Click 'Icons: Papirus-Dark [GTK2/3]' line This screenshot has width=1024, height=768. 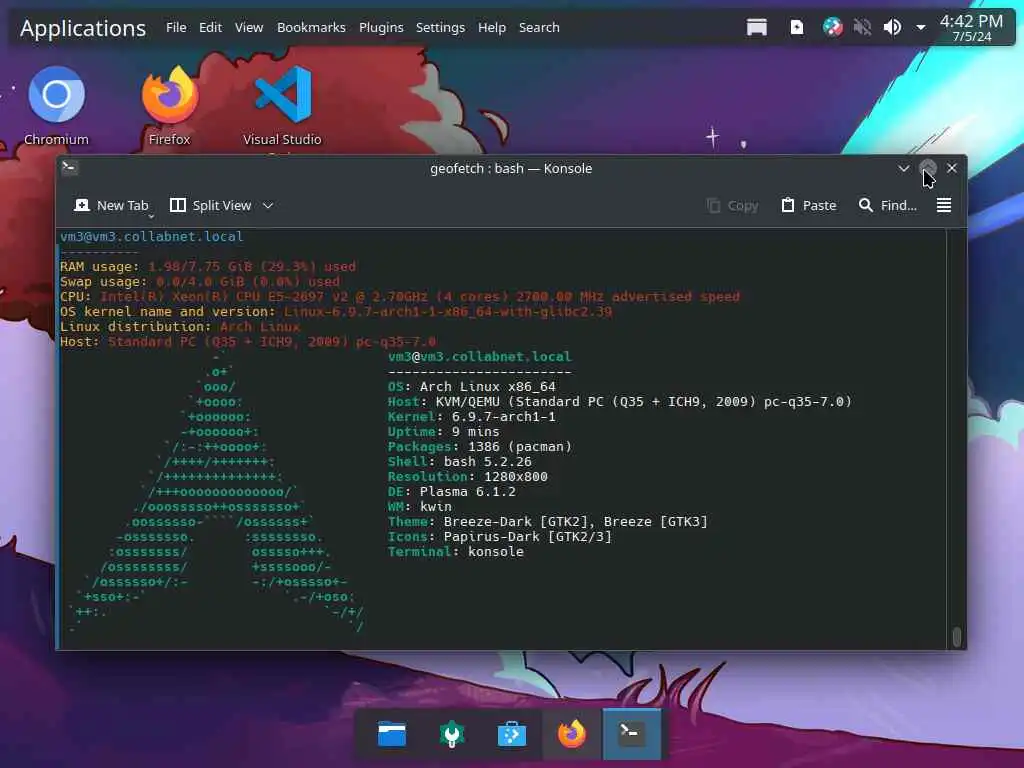pyautogui.click(x=500, y=537)
